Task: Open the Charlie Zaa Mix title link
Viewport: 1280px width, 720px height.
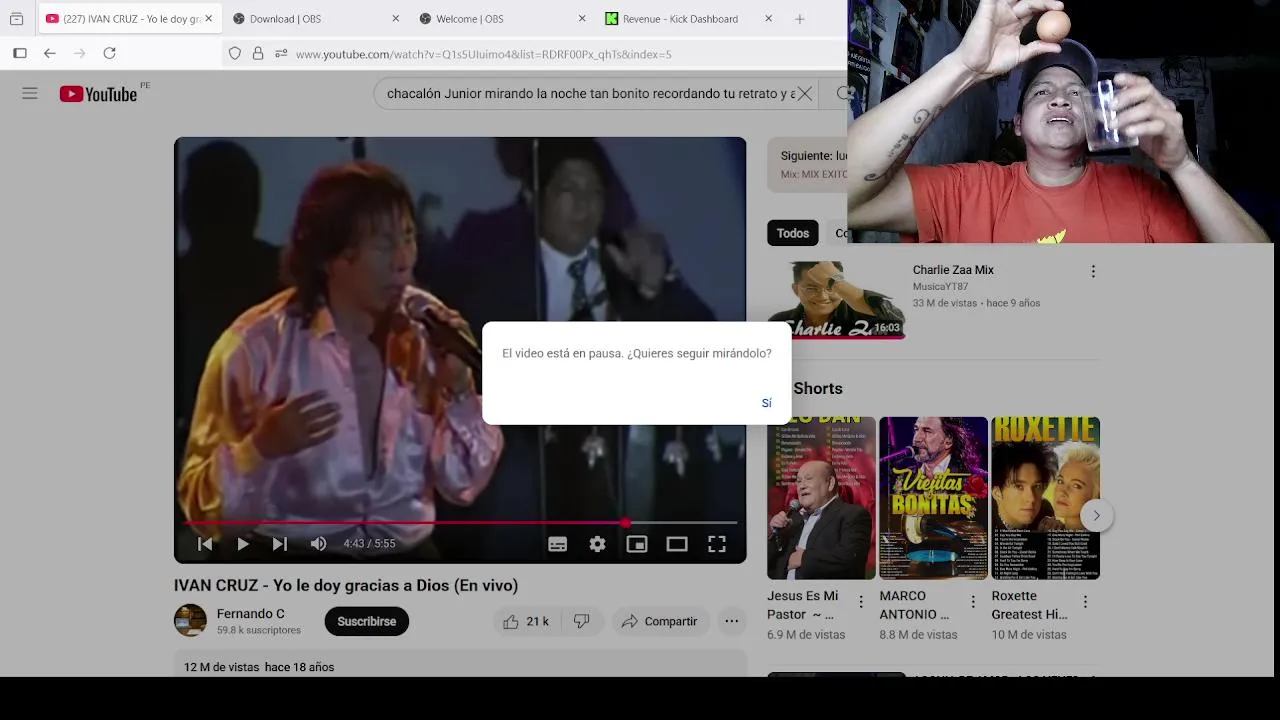Action: point(953,270)
